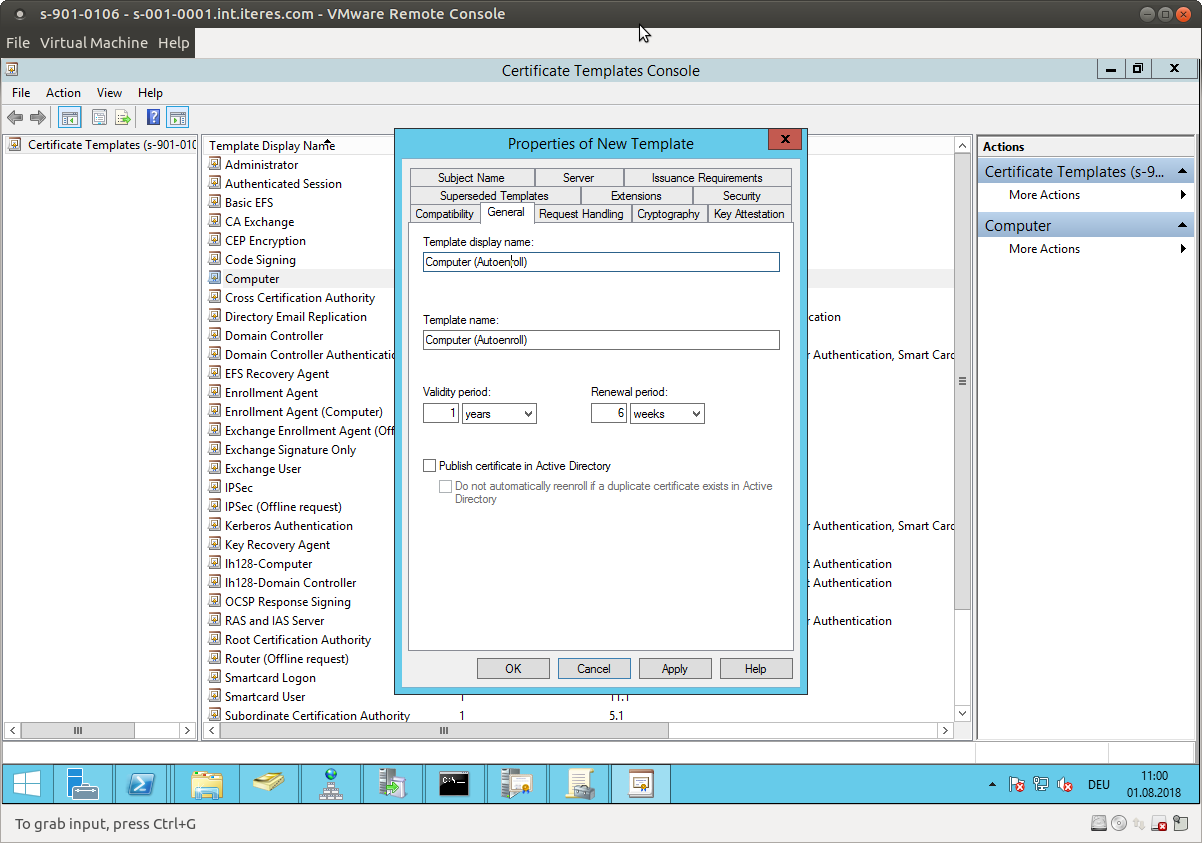Click the IPSec template icon
1202x843 pixels.
click(215, 487)
